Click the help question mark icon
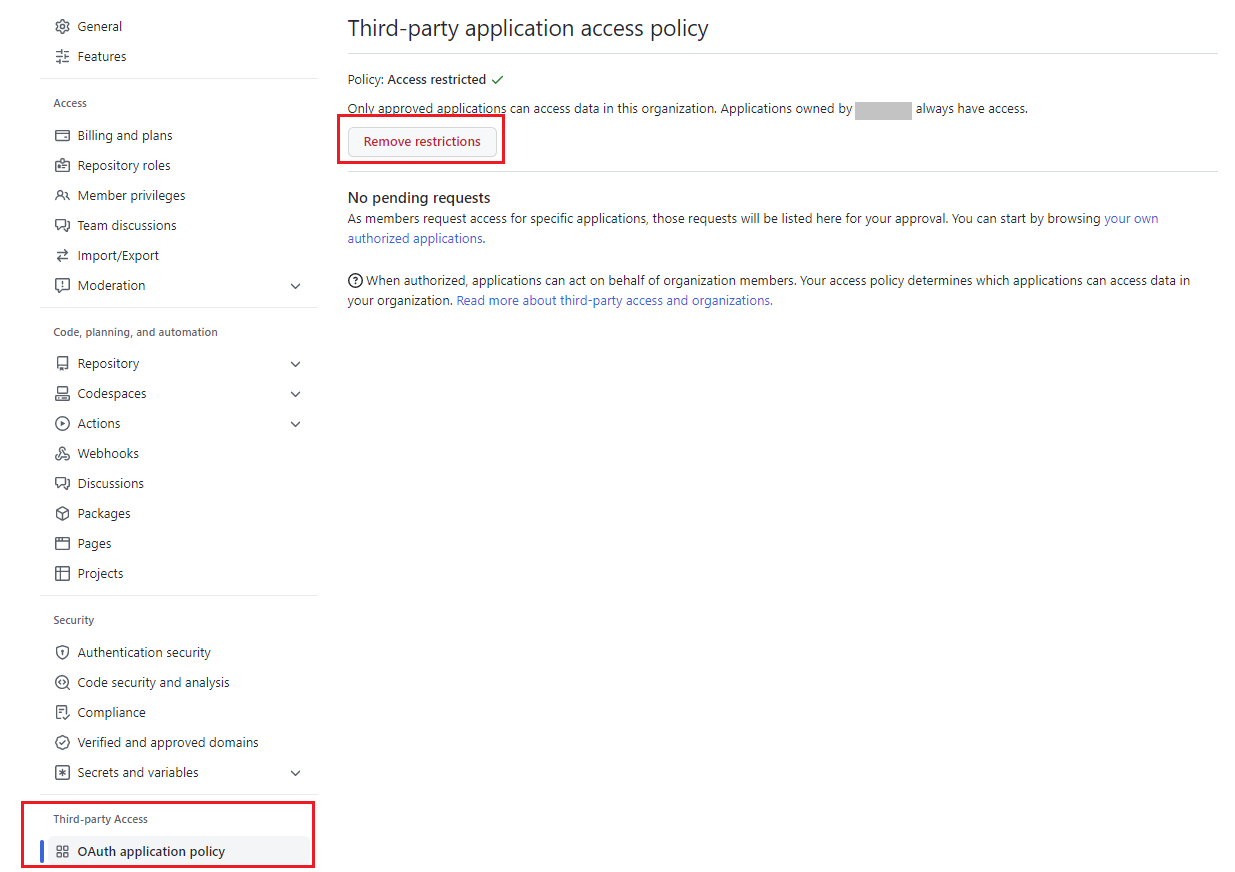Image resolution: width=1235 pixels, height=872 pixels. click(x=355, y=281)
